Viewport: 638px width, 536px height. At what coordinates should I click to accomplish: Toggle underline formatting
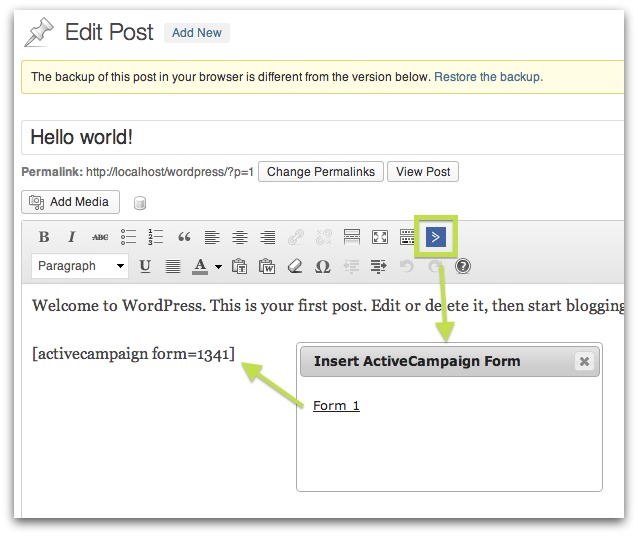point(145,267)
